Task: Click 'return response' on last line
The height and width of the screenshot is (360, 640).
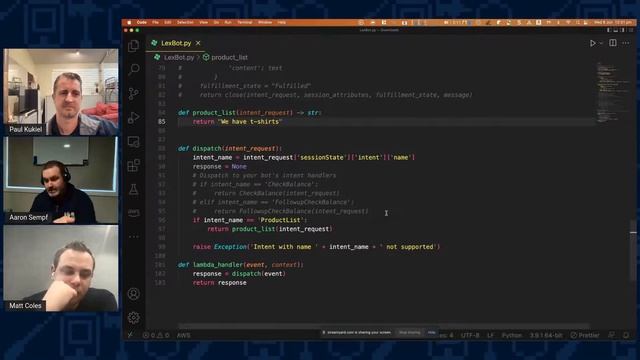Action: coord(220,283)
